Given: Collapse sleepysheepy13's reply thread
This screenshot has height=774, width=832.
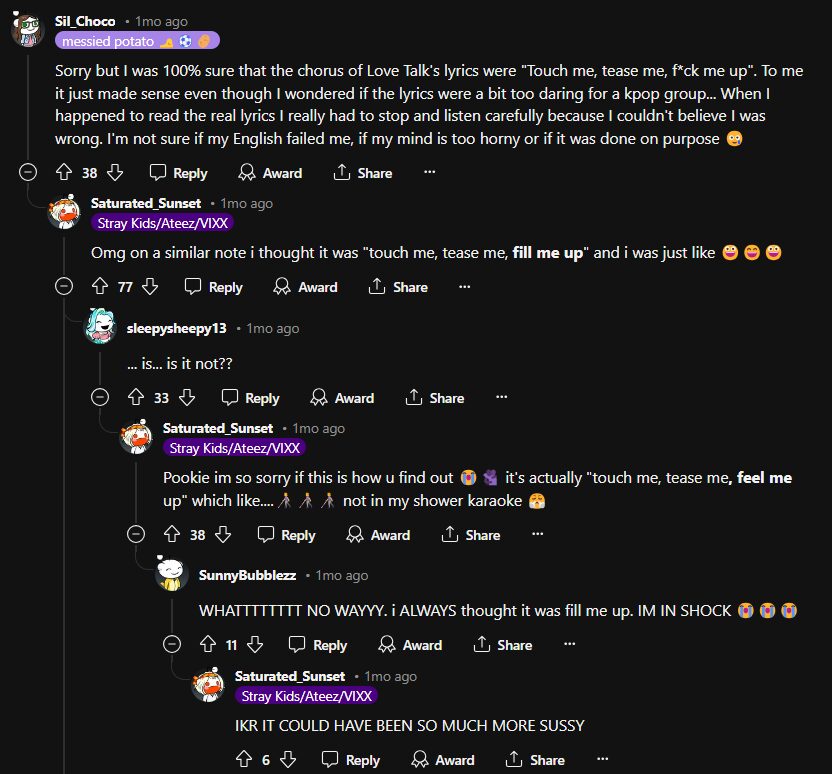Looking at the screenshot, I should tap(99, 398).
